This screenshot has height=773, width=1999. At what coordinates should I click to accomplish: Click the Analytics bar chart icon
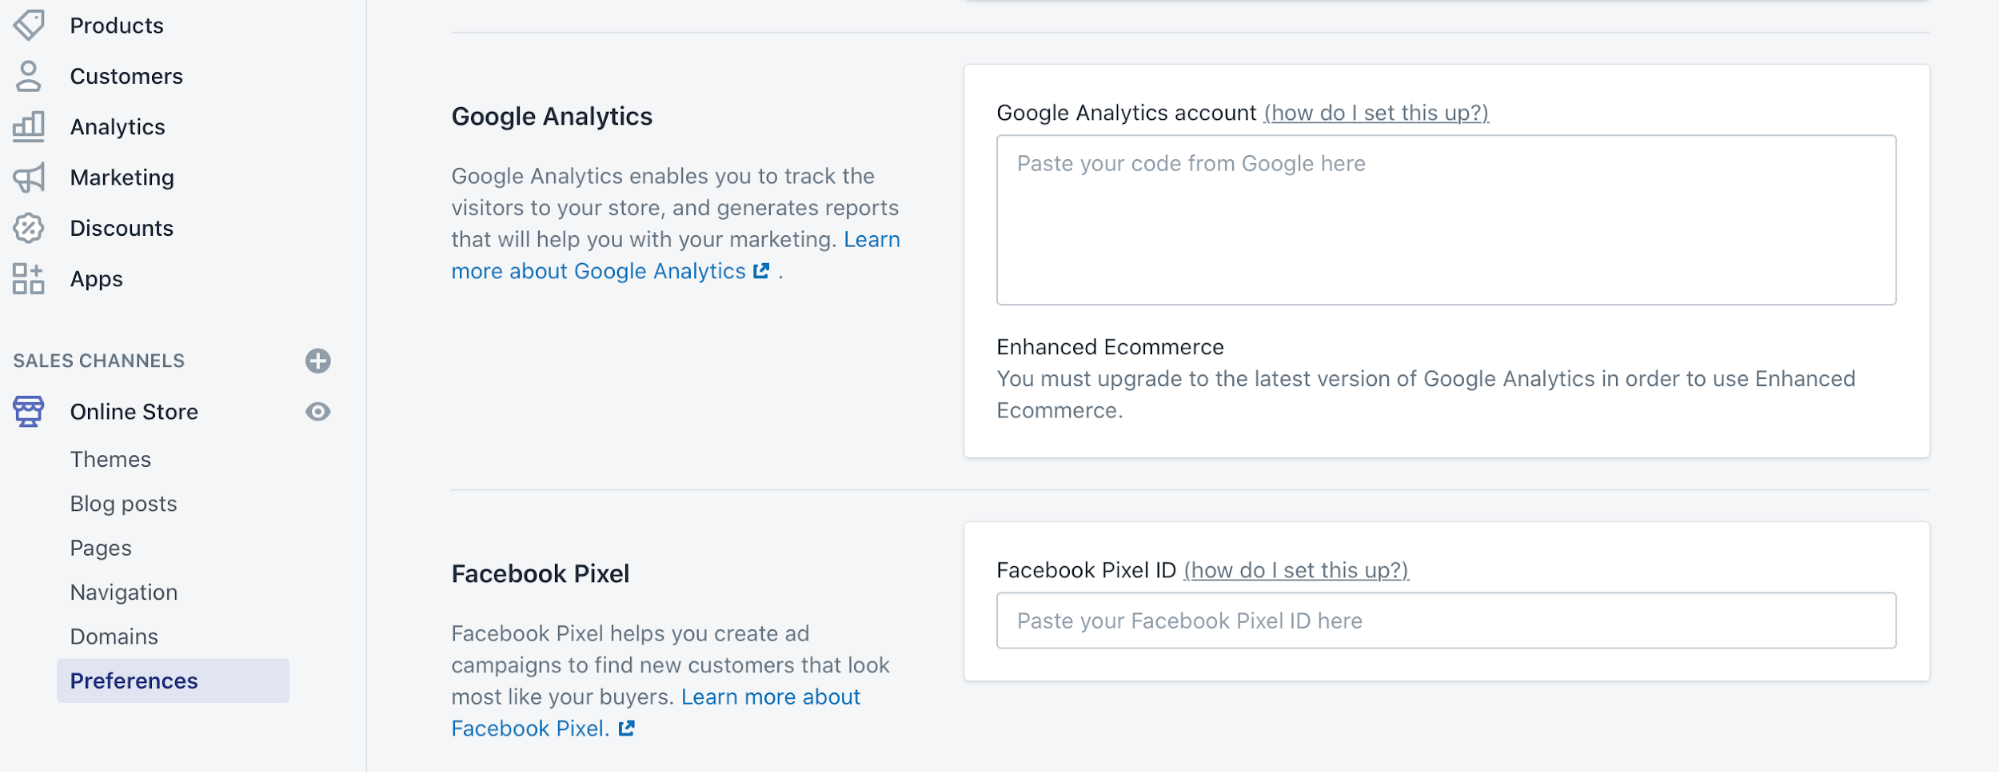[29, 126]
